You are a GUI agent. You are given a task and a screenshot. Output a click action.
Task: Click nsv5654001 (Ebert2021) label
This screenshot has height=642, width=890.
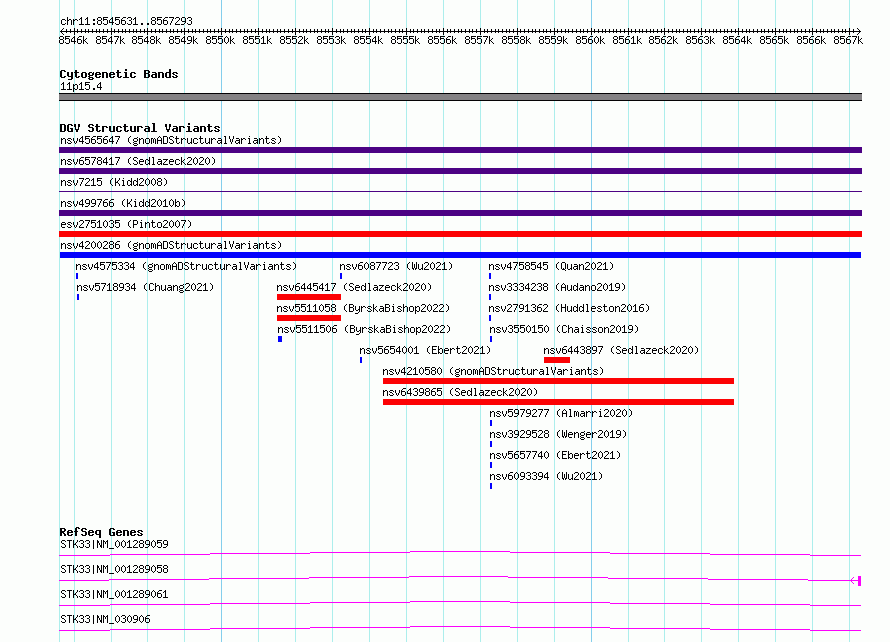coord(425,350)
